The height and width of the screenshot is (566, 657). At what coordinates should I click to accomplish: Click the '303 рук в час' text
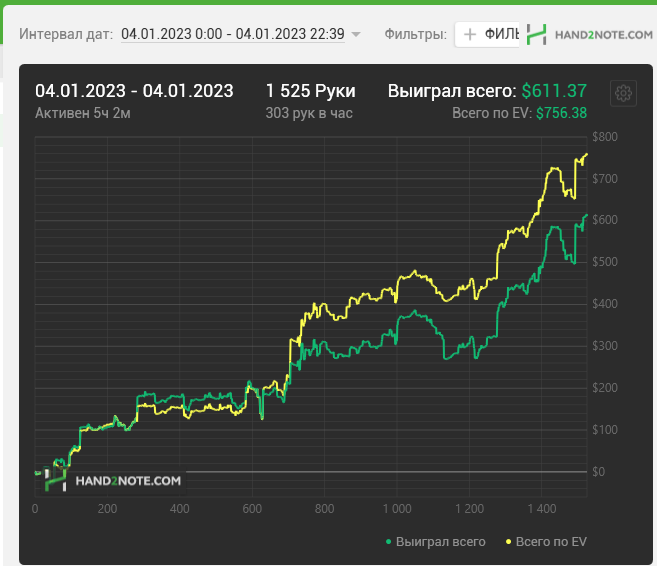click(309, 113)
